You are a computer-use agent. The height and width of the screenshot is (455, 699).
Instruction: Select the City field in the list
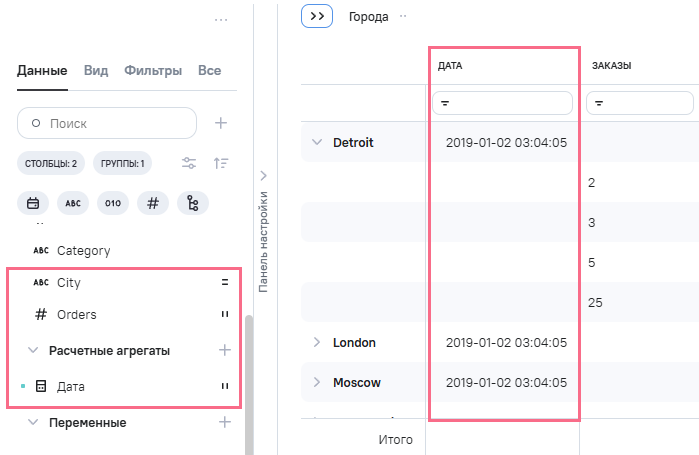click(69, 283)
